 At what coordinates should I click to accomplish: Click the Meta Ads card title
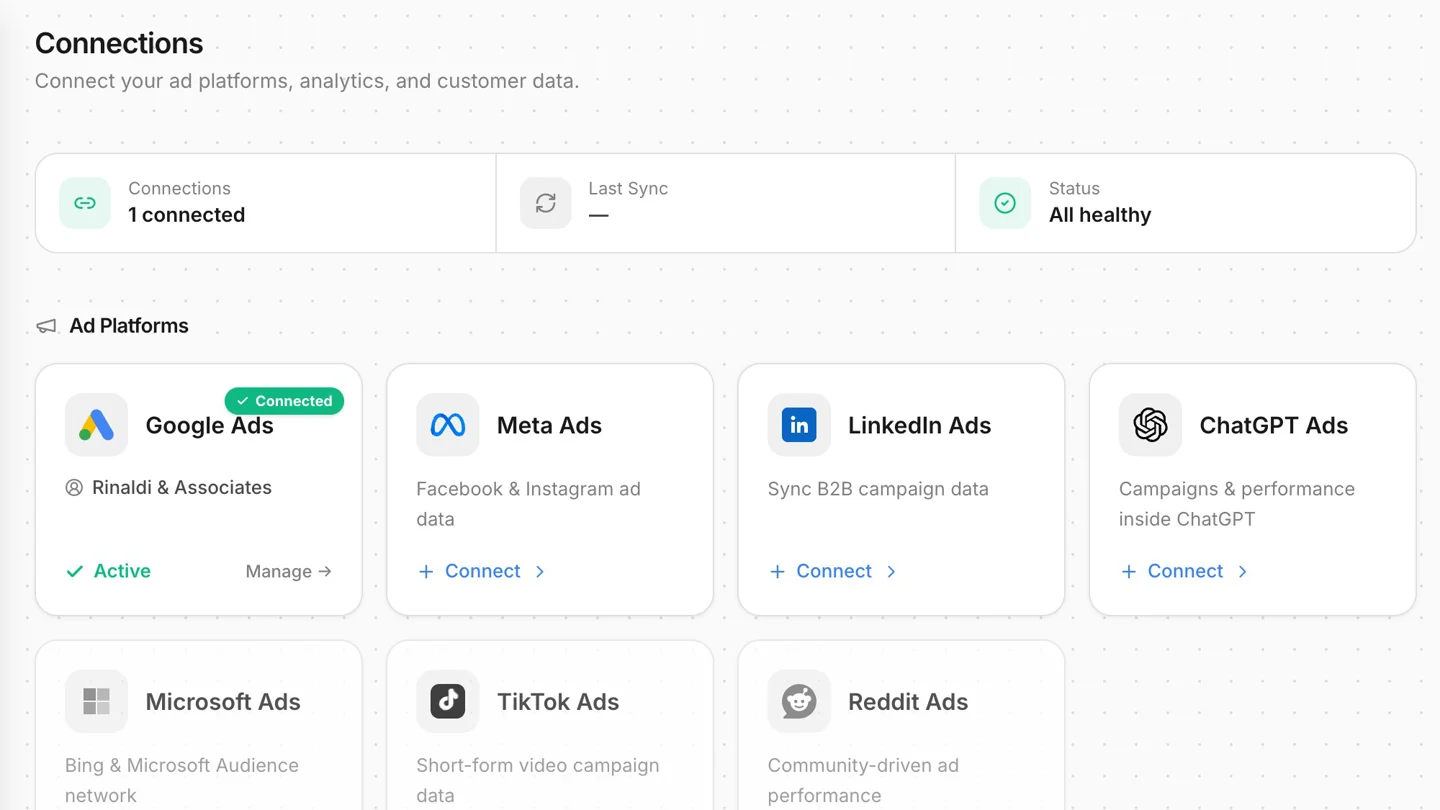click(x=549, y=425)
